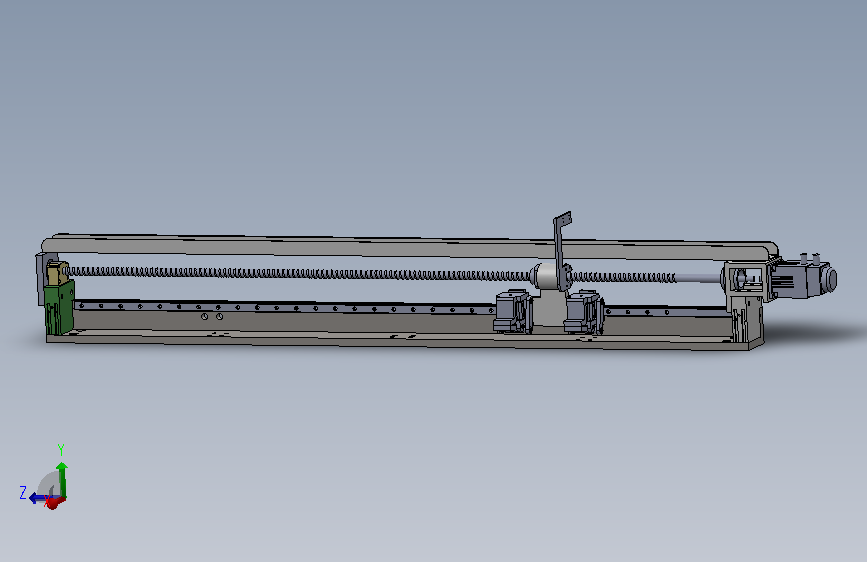The height and width of the screenshot is (562, 867).
Task: Select the servo motor at the right end
Action: (x=803, y=277)
